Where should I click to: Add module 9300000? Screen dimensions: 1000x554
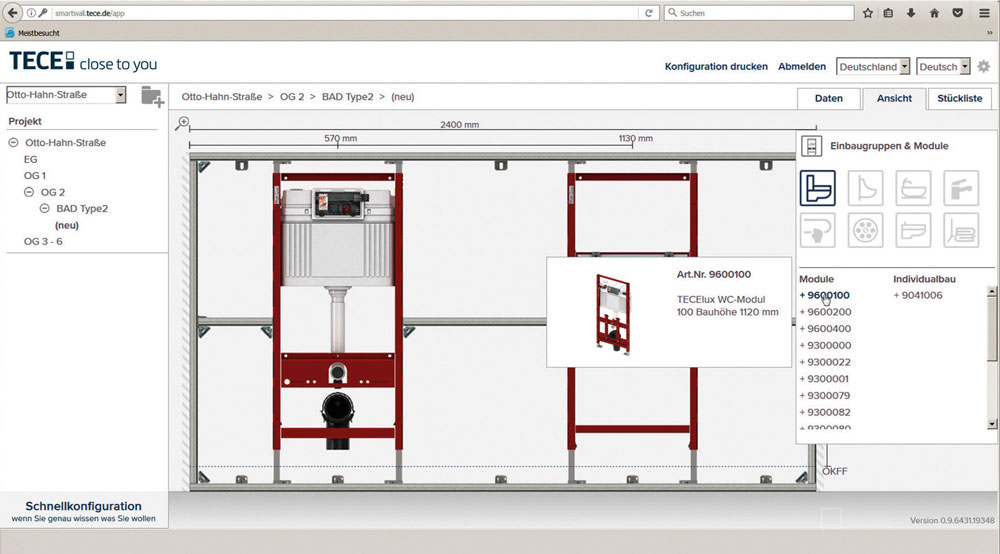(825, 346)
